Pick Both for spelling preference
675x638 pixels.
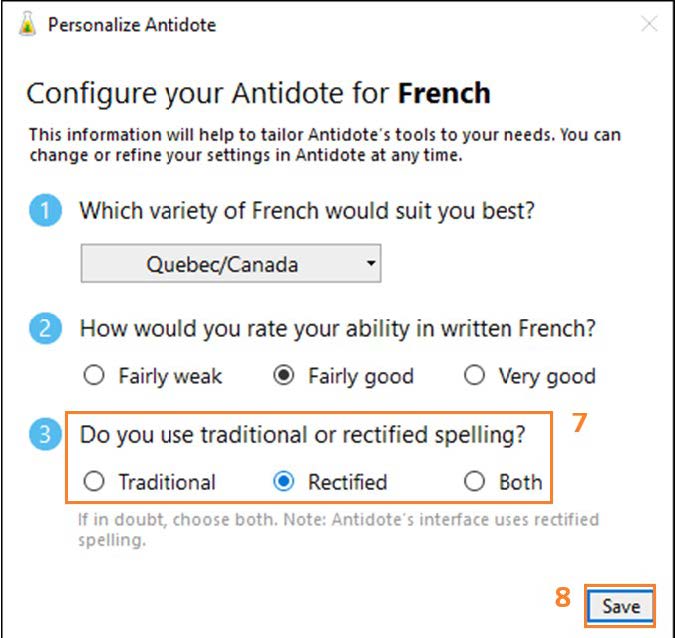click(475, 482)
